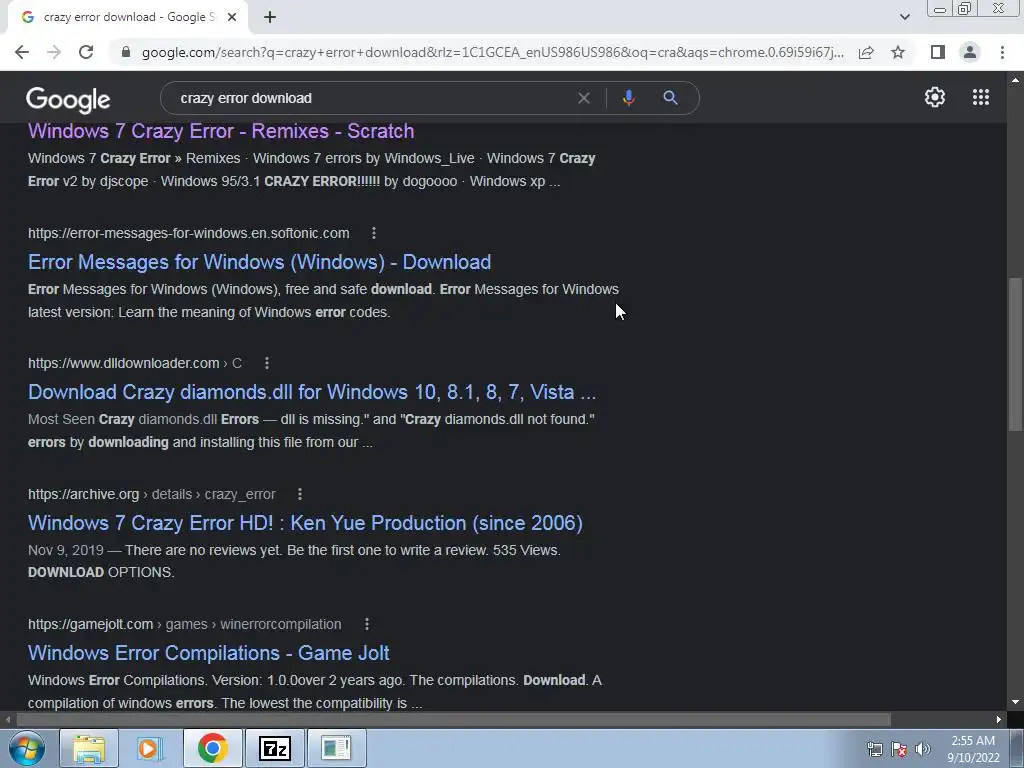Open the Chrome three-dot menu
The height and width of the screenshot is (768, 1024).
click(x=1002, y=52)
